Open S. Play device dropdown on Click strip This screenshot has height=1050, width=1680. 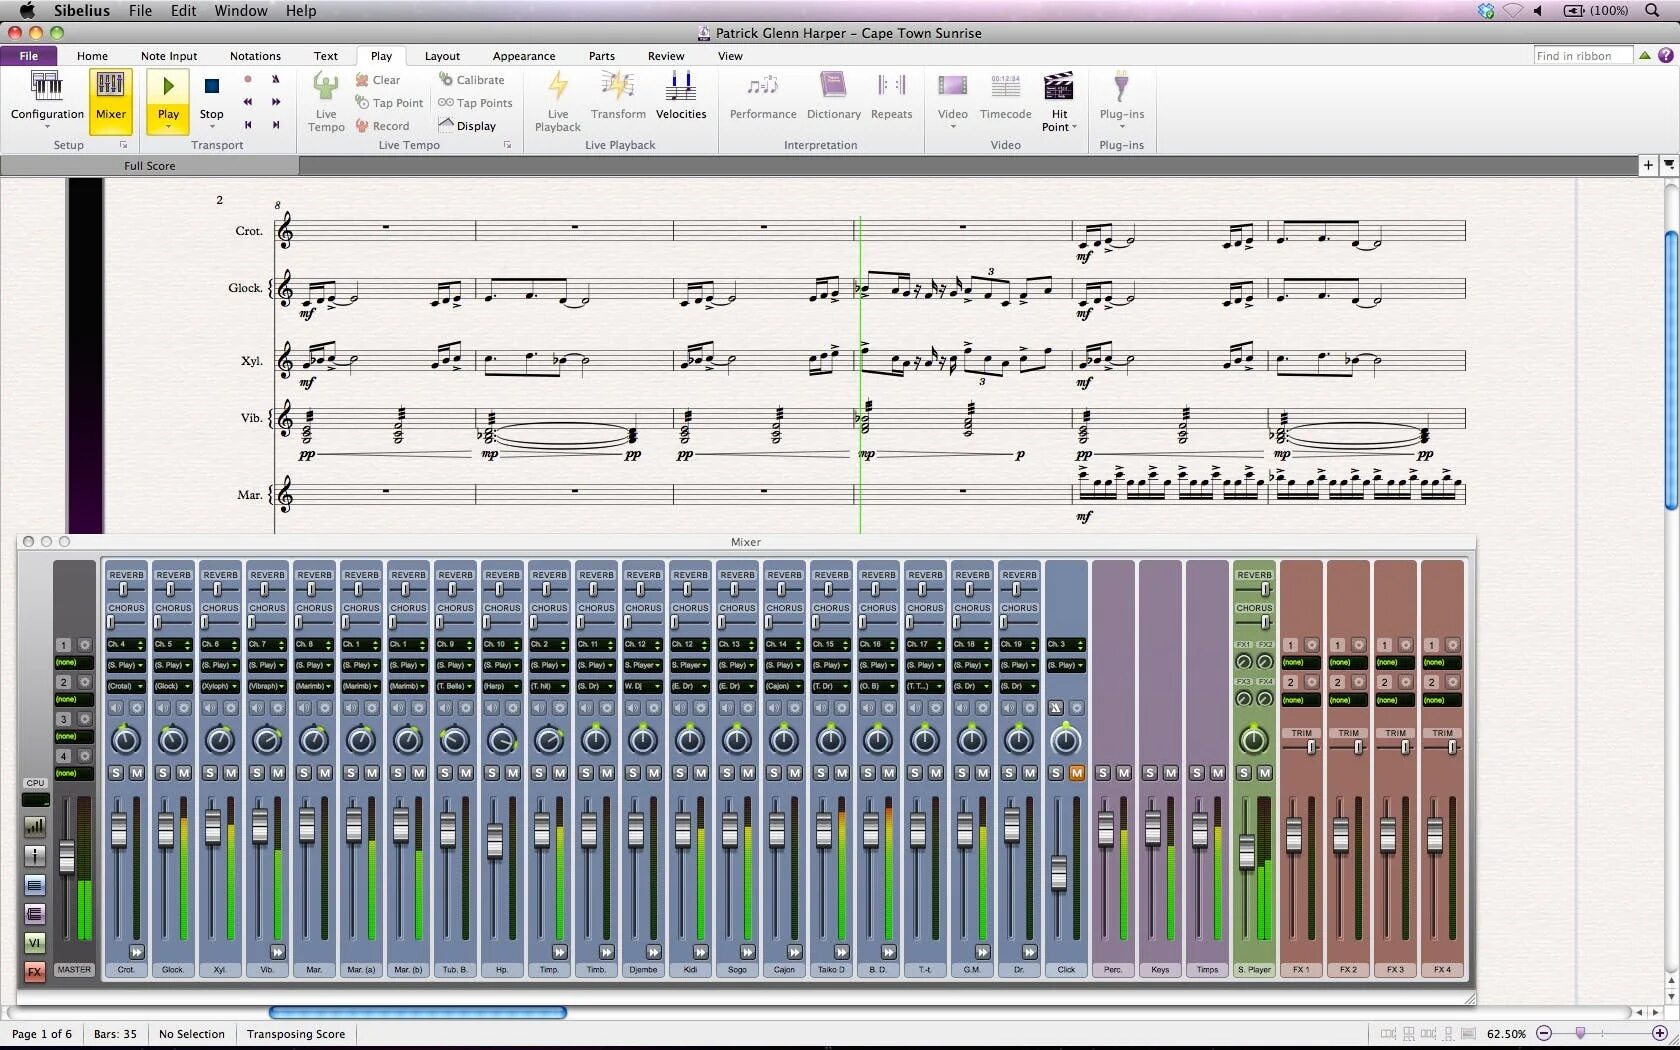(x=1066, y=665)
